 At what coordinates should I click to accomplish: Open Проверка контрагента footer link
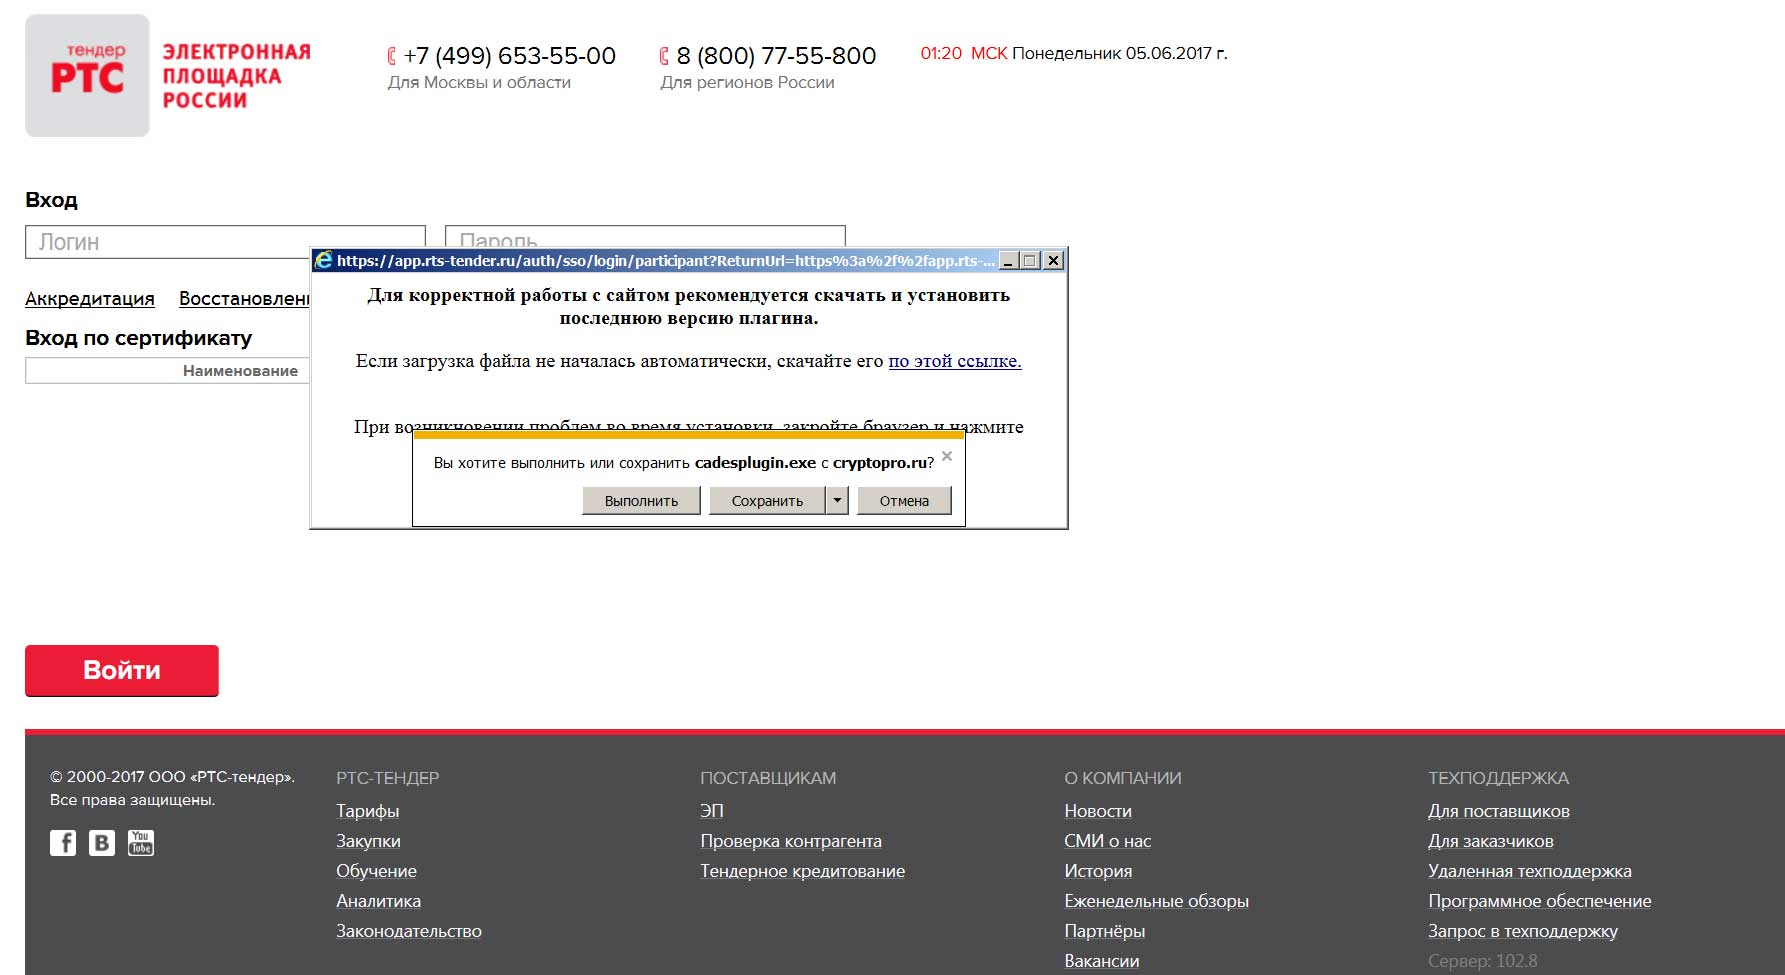[x=790, y=841]
